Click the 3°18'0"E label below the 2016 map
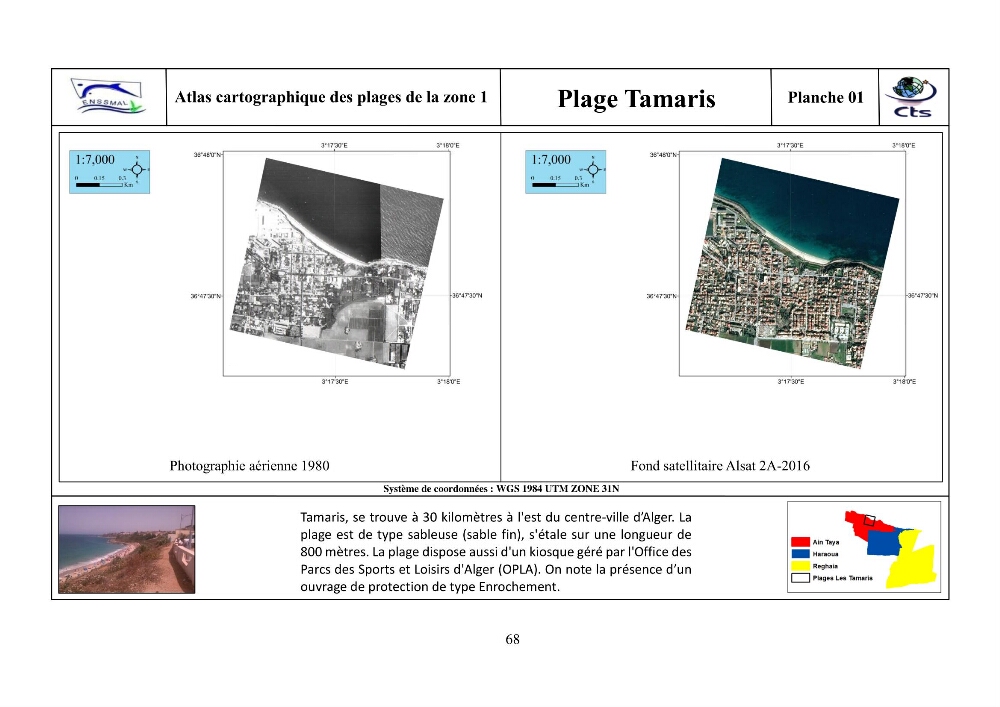Screen dimensions: 1000x707 coord(904,382)
